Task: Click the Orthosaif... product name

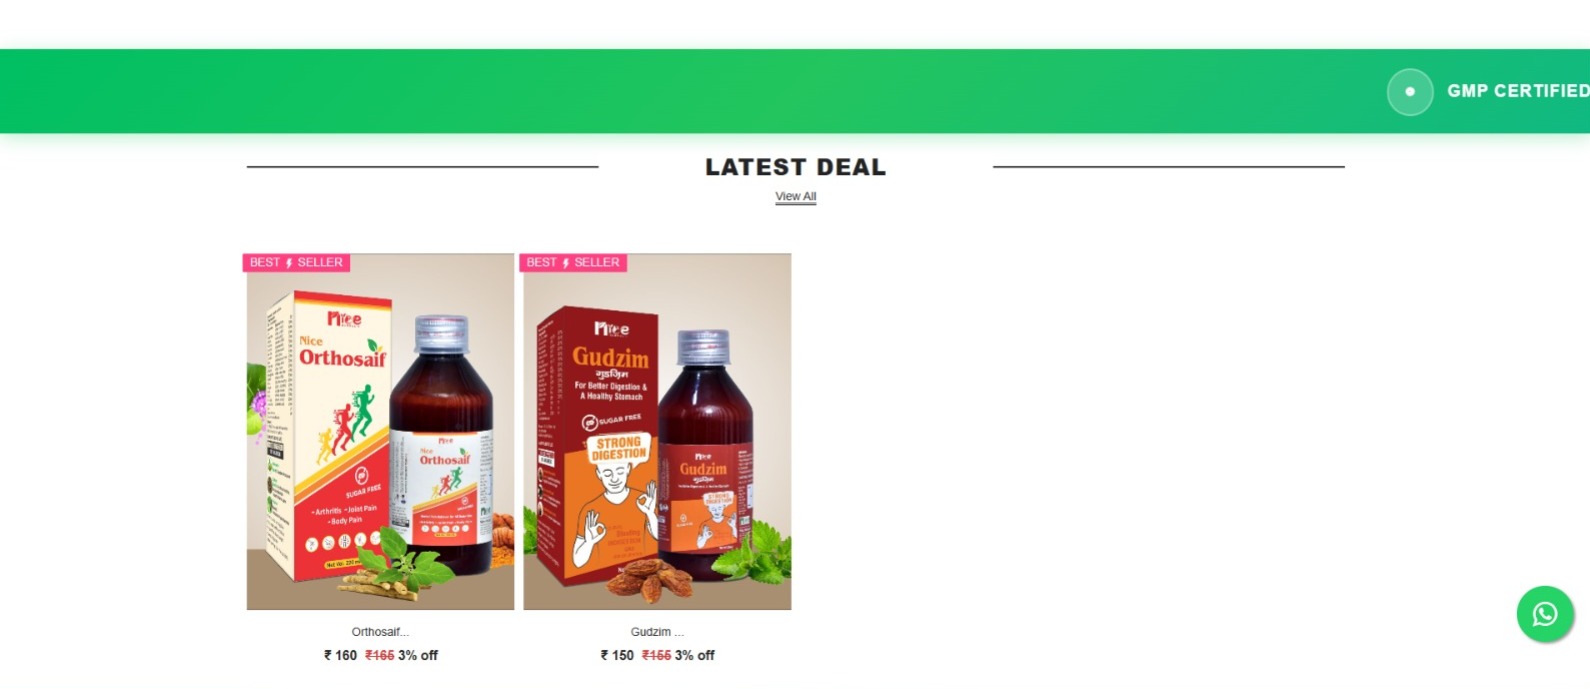Action: tap(380, 632)
